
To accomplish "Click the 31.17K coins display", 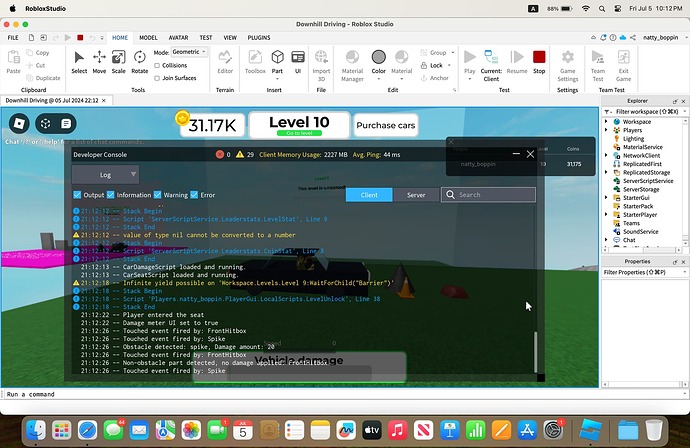I will [212, 125].
